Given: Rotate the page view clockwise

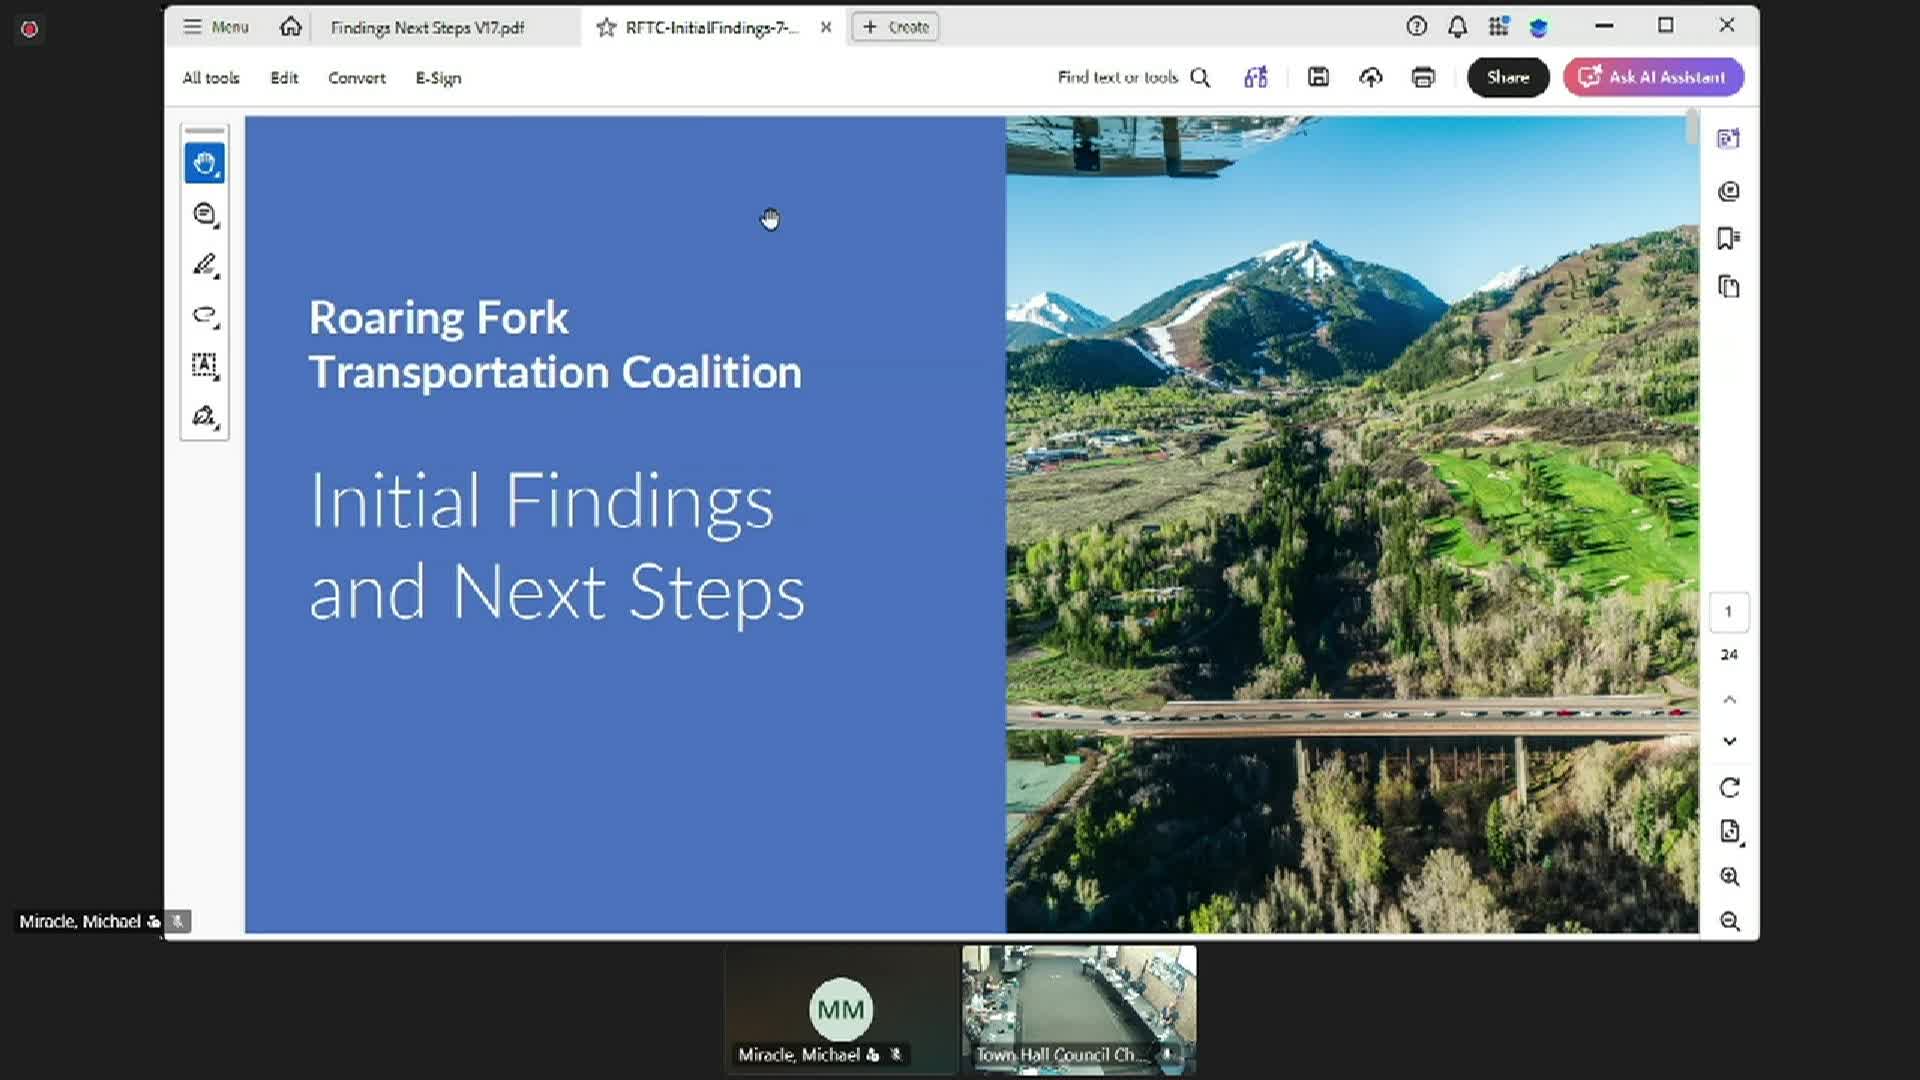Looking at the screenshot, I should (x=1729, y=788).
